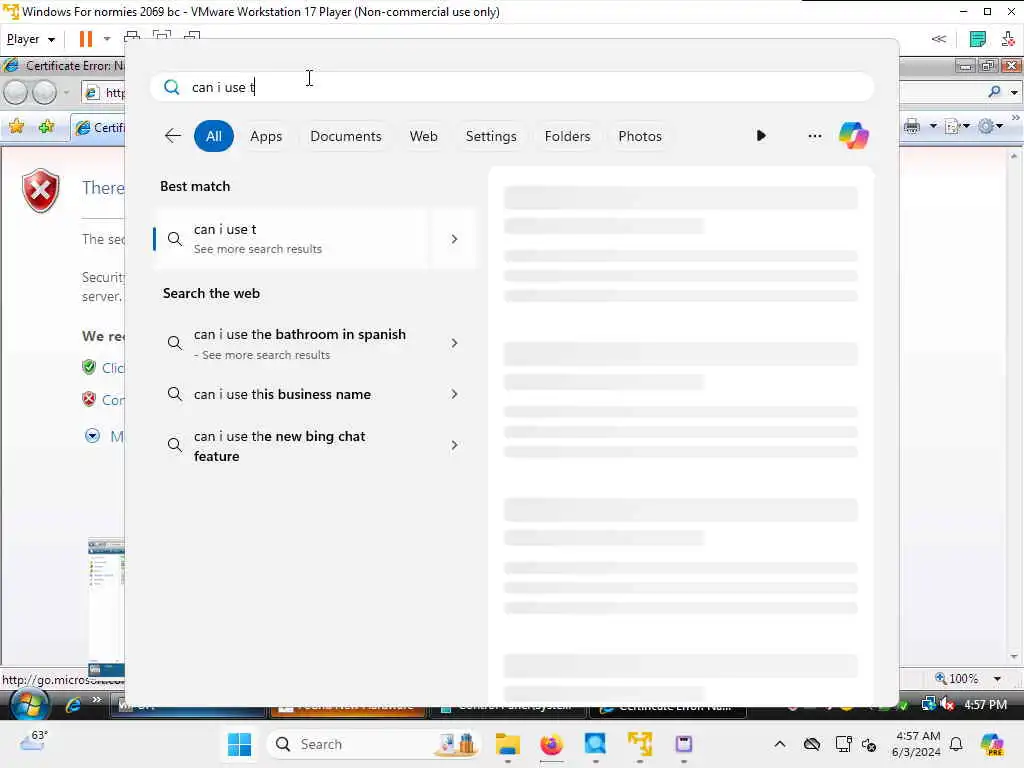
Task: Click IE add to favorites icon
Action: 46,127
